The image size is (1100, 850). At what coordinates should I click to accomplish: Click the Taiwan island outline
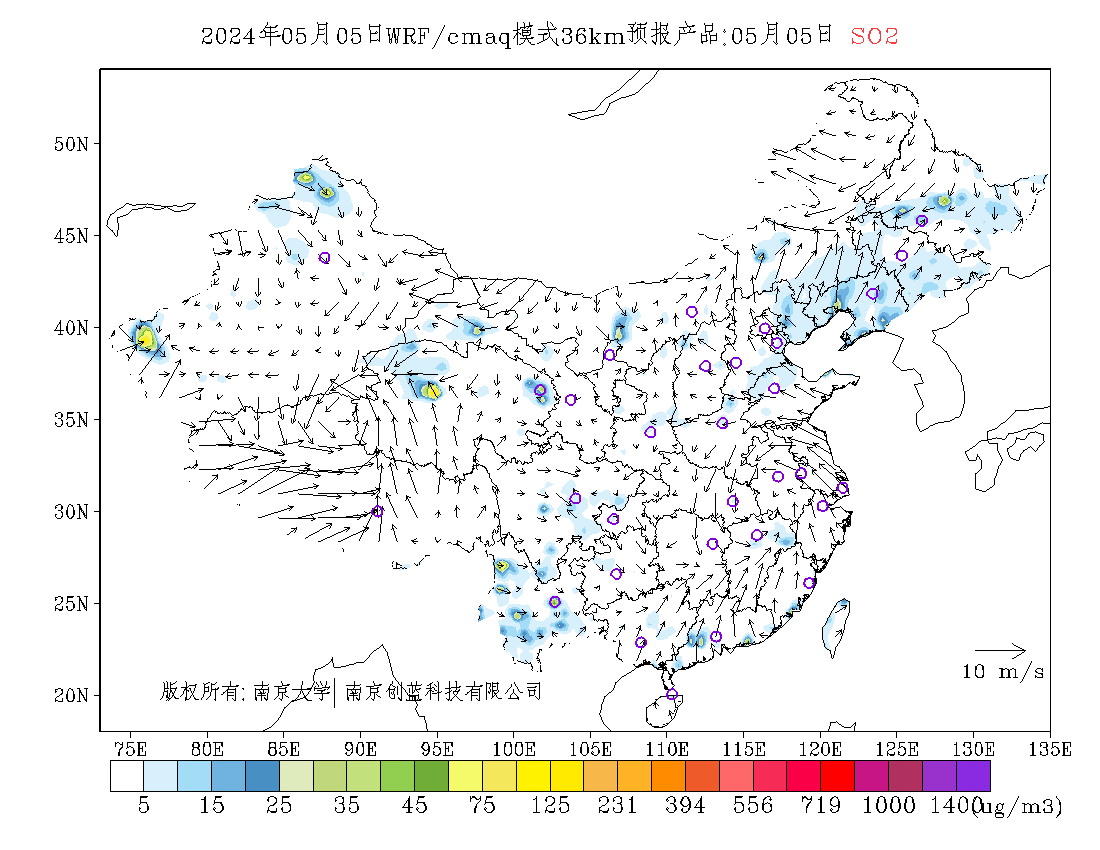click(x=836, y=626)
